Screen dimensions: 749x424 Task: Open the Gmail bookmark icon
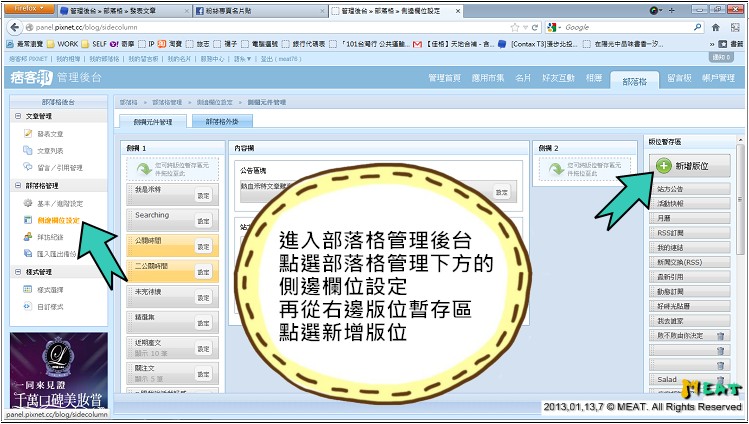pos(417,44)
